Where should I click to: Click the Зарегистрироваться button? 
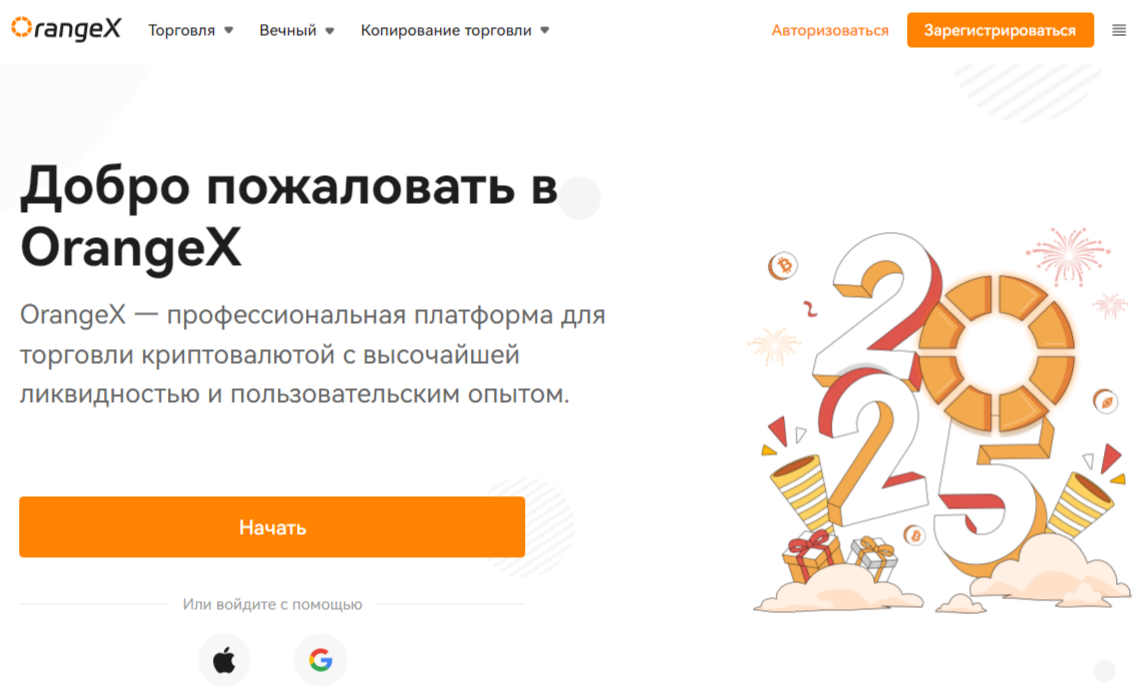tap(1000, 30)
